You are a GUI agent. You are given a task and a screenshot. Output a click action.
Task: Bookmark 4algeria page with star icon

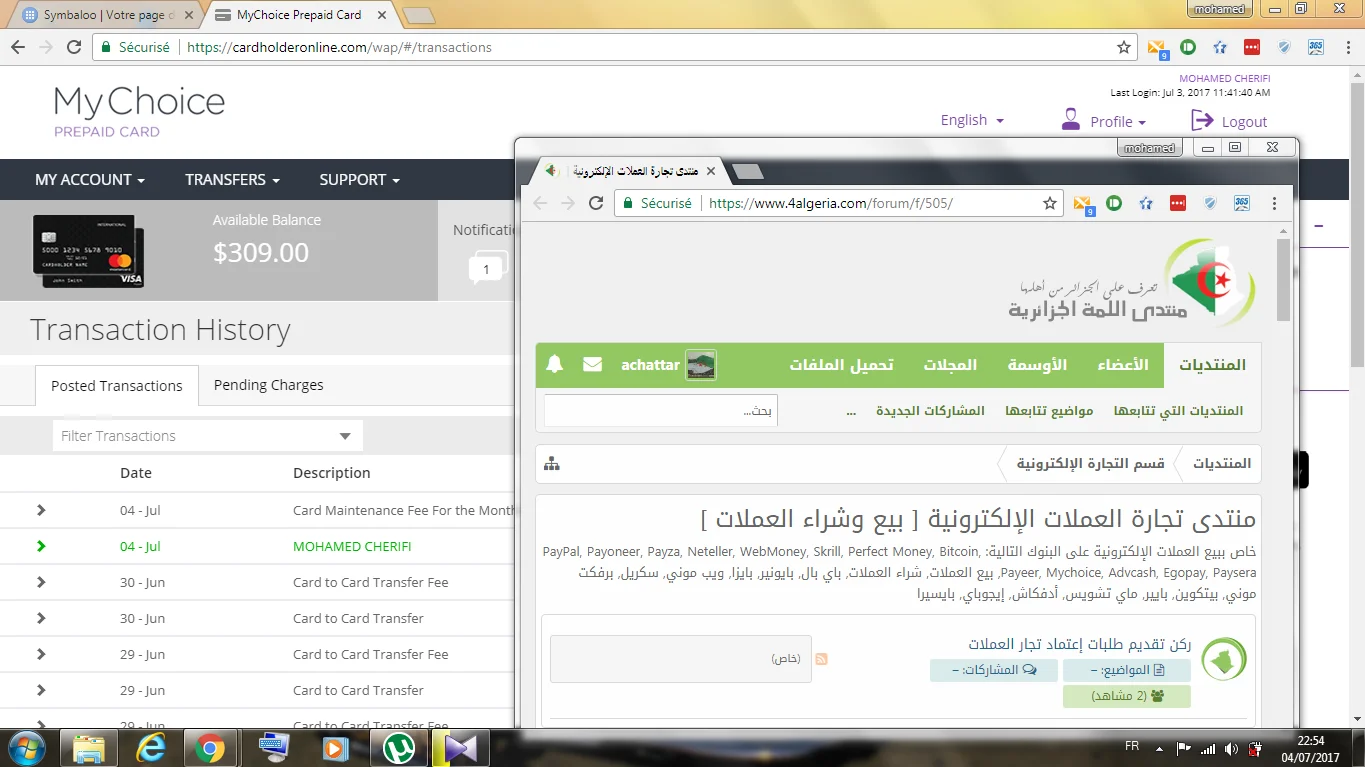click(x=1049, y=203)
